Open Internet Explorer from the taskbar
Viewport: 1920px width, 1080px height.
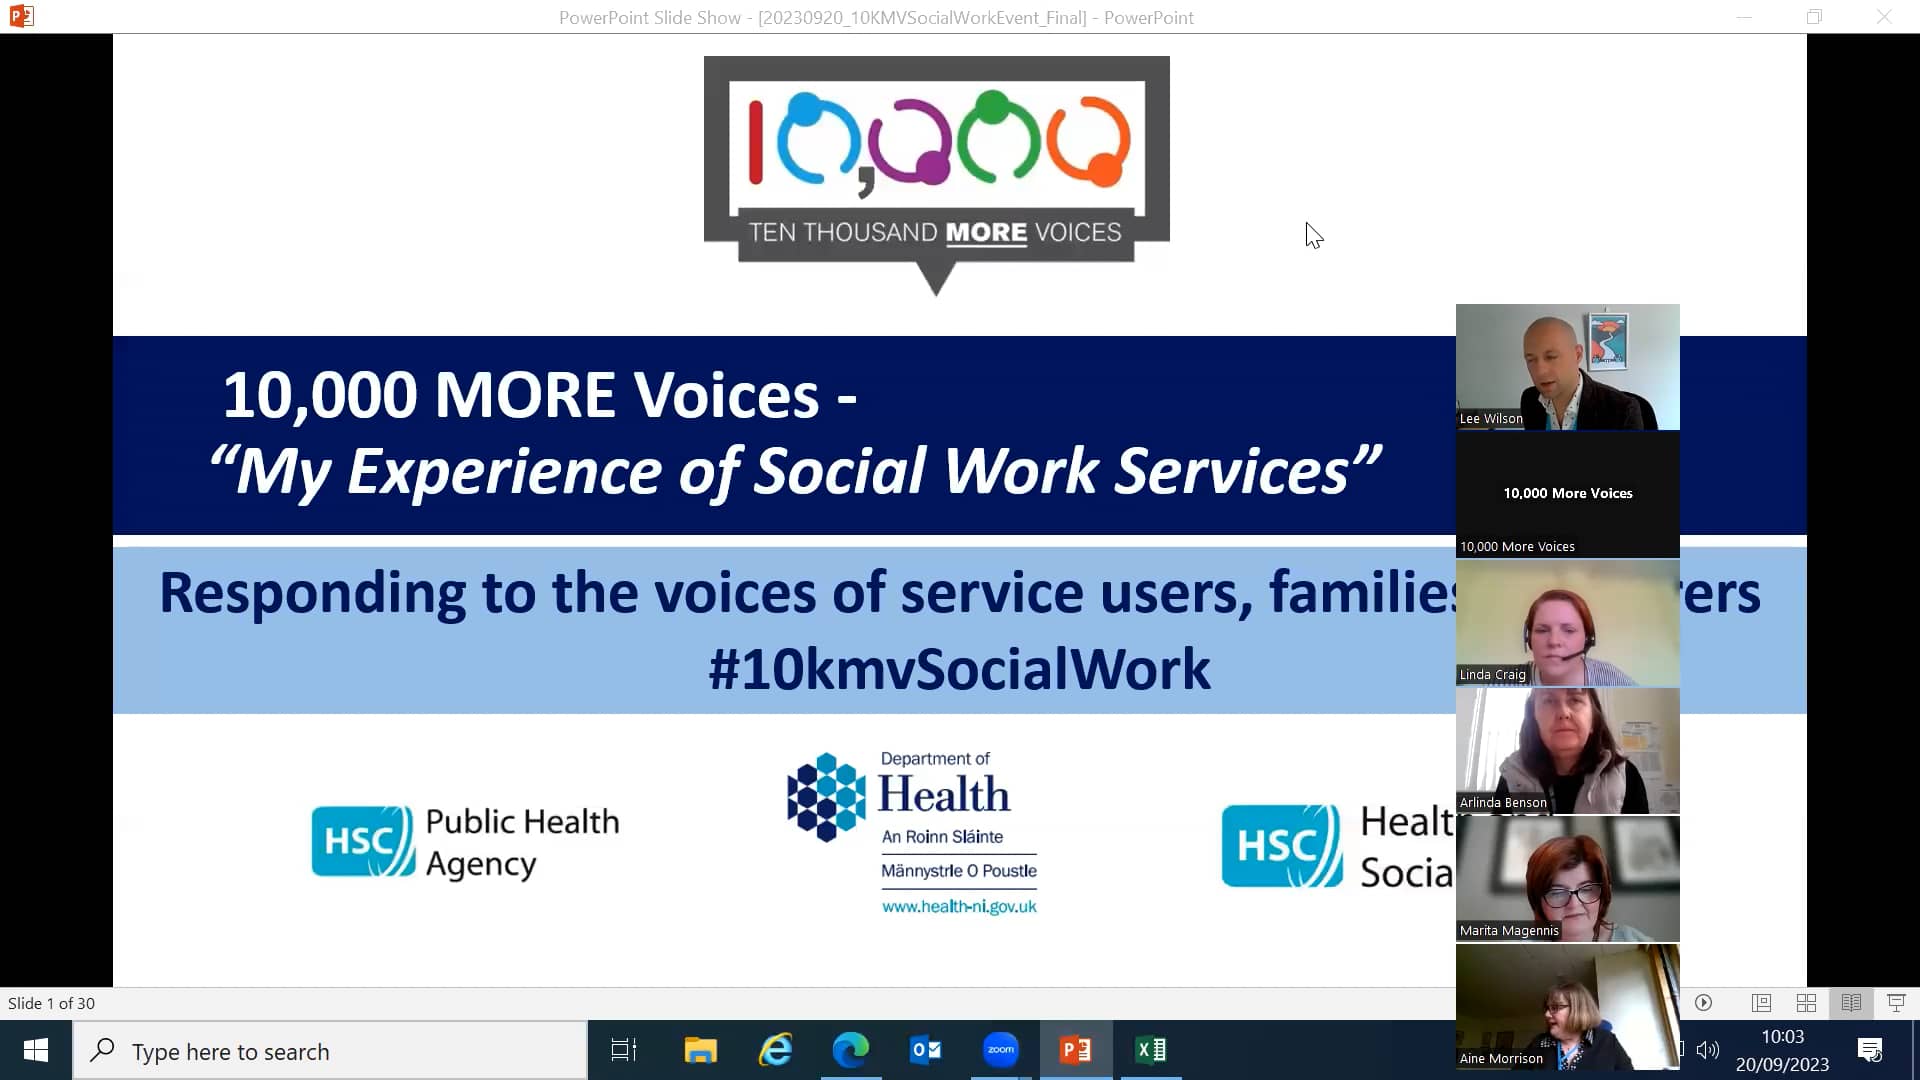[x=776, y=1050]
